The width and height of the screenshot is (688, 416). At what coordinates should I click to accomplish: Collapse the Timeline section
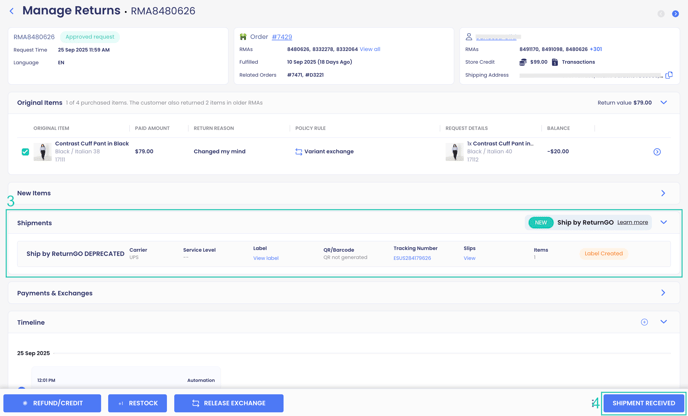(x=663, y=322)
